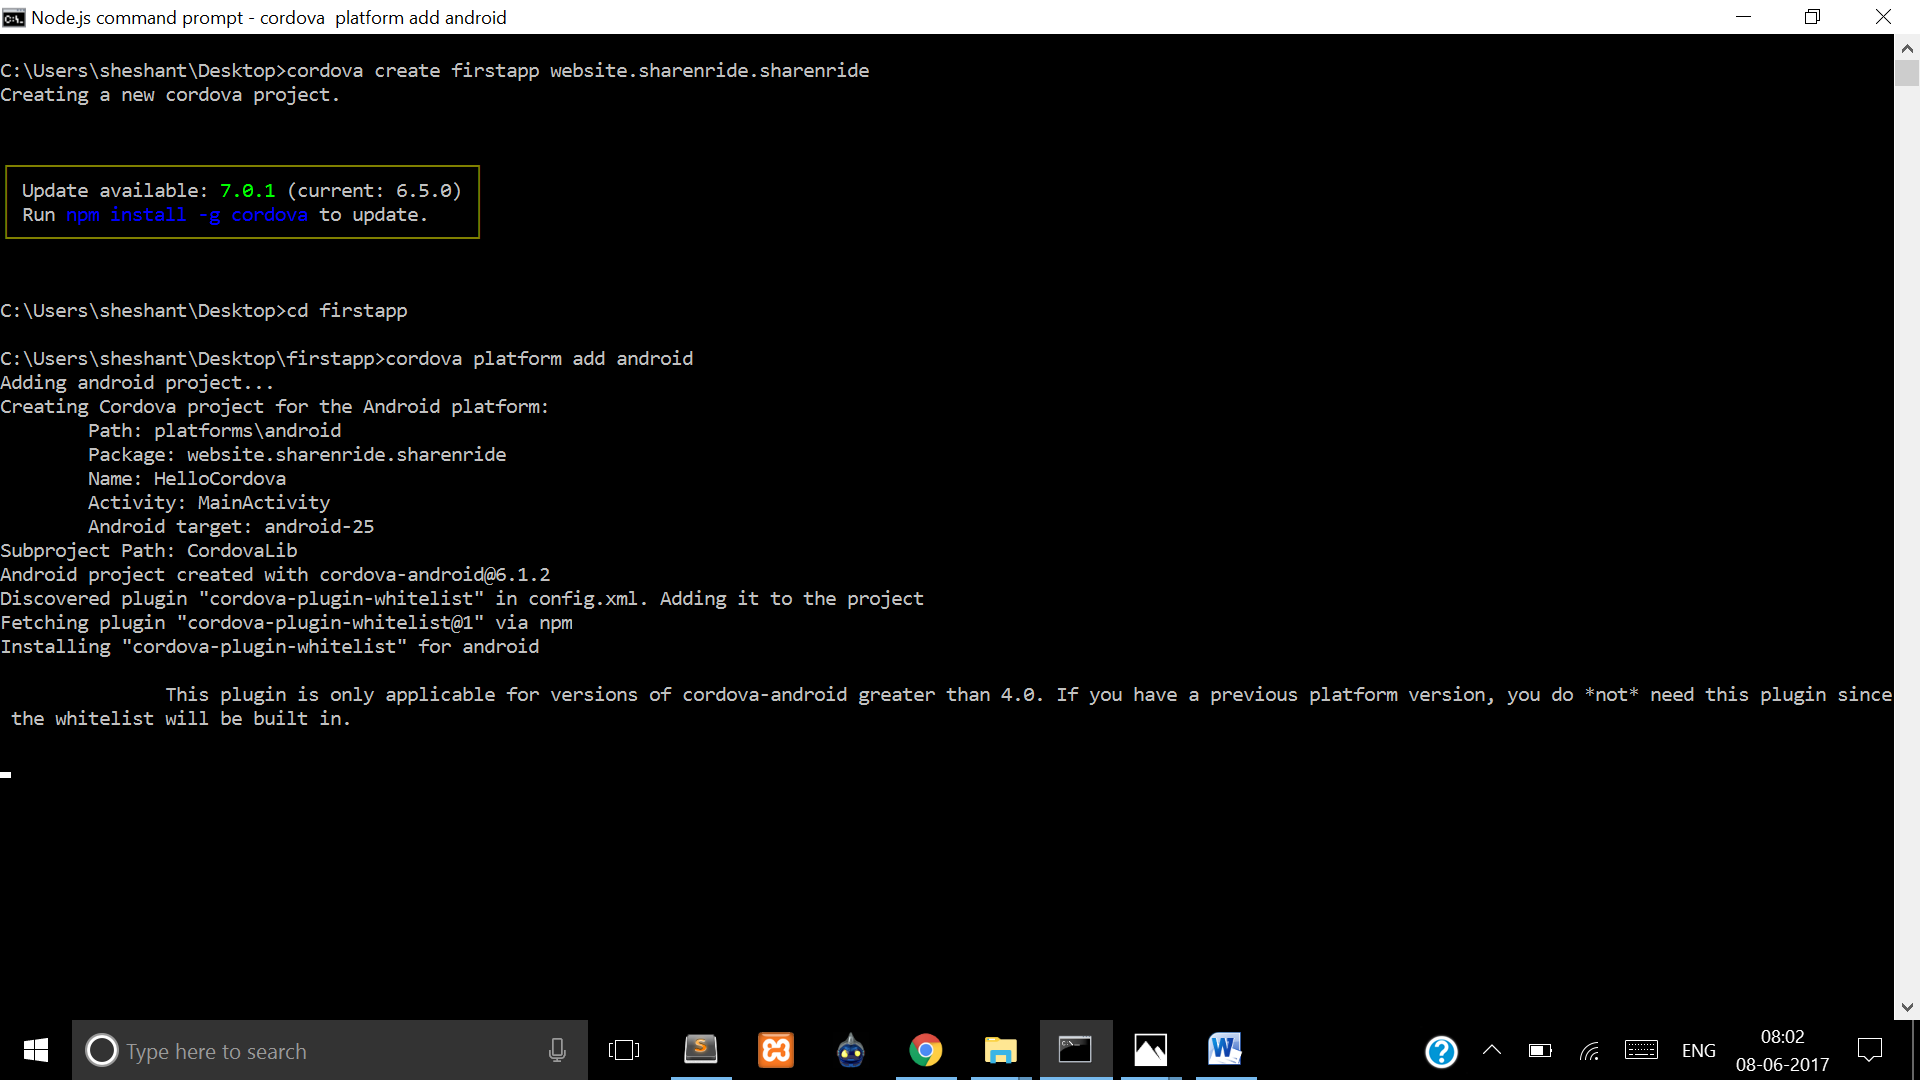Launch XAMPP from the taskbar
This screenshot has height=1080, width=1920.
coord(776,1050)
